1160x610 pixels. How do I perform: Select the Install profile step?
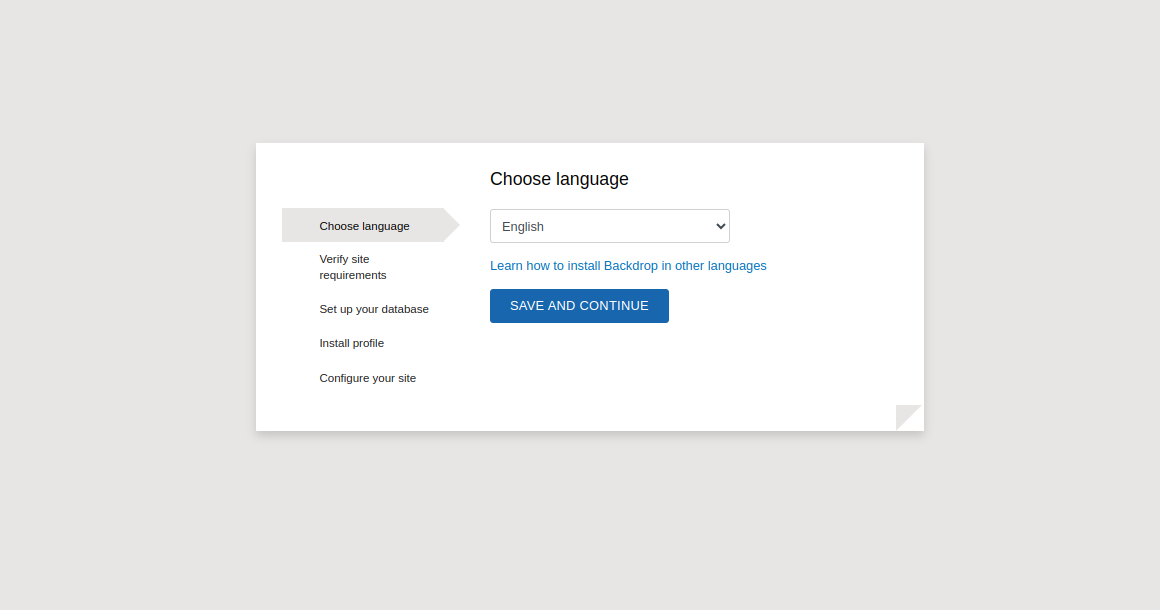click(x=351, y=343)
